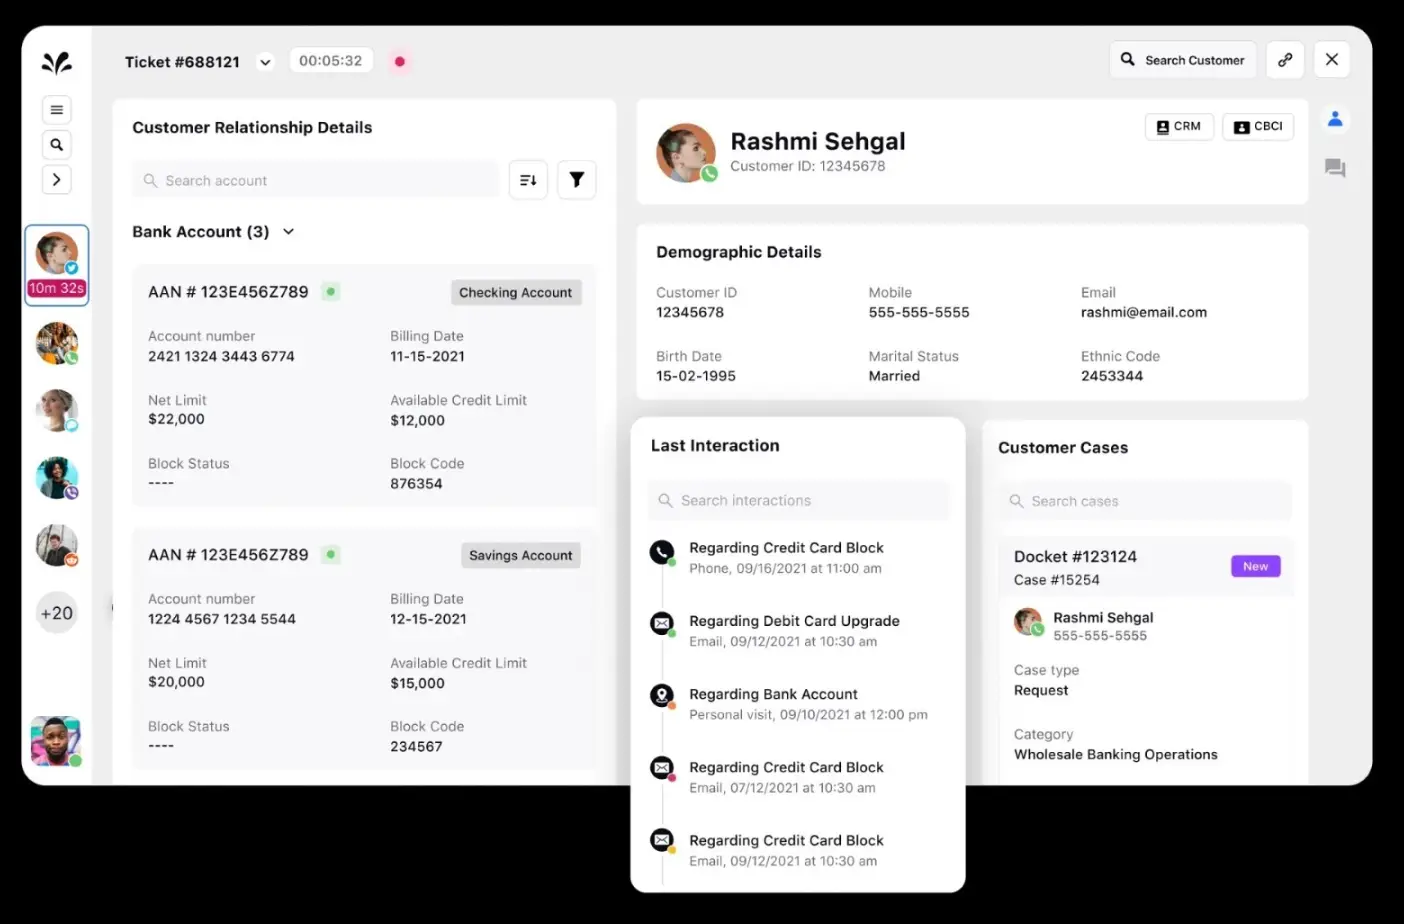Collapse the Bank Account (3) section
This screenshot has width=1404, height=924.
tap(288, 231)
